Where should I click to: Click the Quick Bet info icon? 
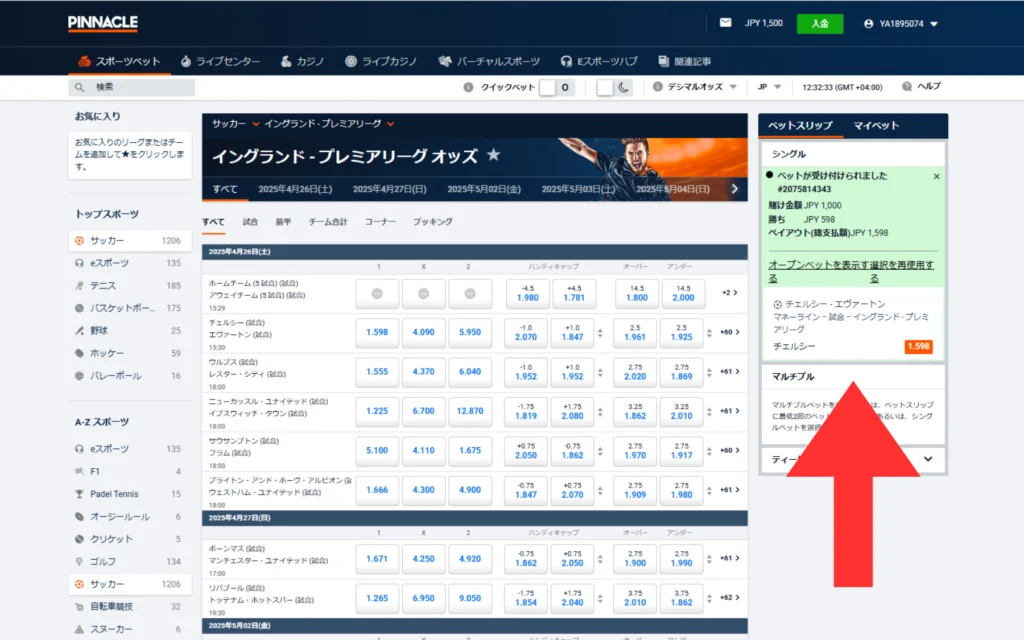tap(468, 87)
